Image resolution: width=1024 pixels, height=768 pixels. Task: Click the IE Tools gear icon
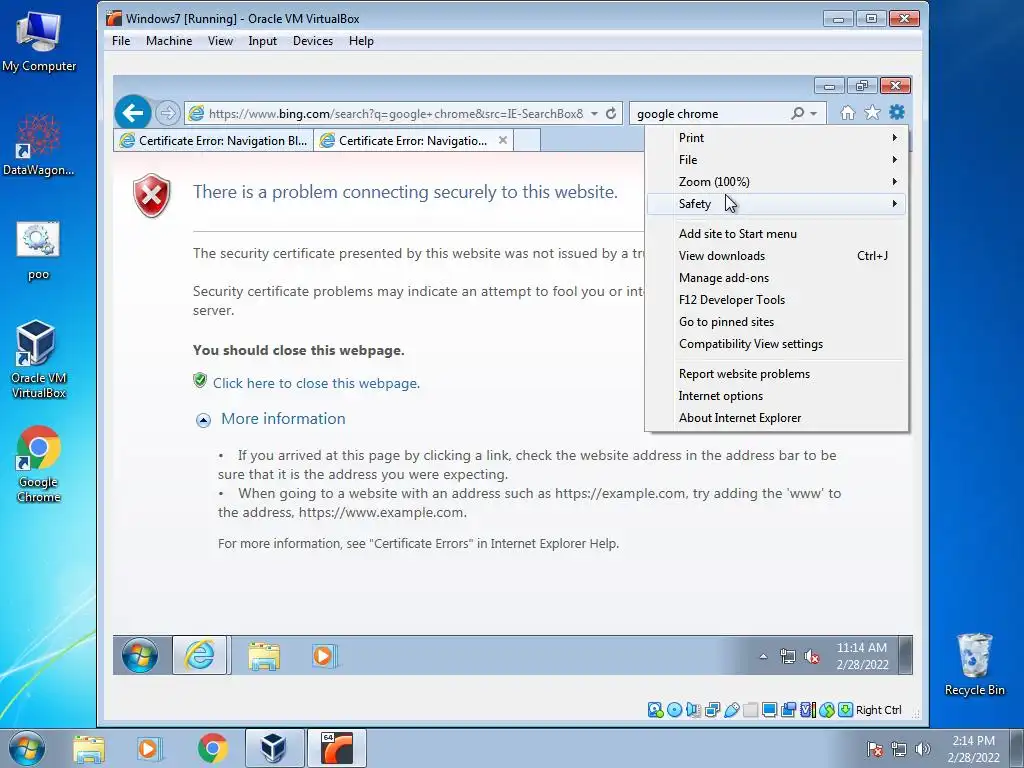897,112
